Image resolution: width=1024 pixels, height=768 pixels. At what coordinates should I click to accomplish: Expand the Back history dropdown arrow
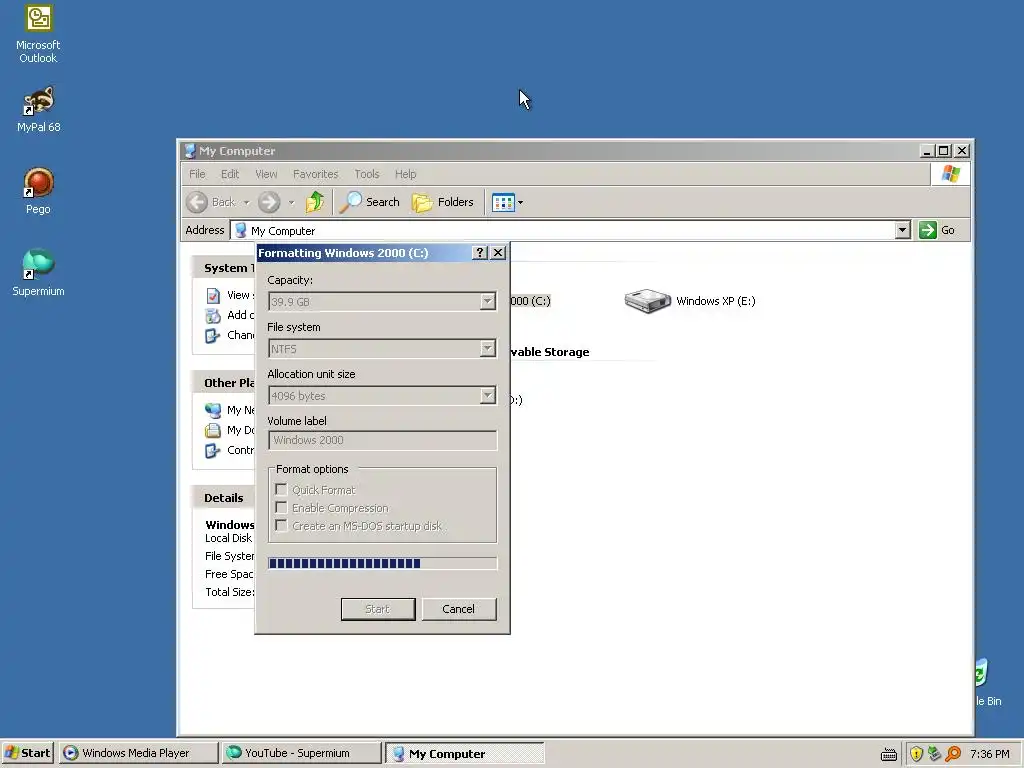pos(246,202)
